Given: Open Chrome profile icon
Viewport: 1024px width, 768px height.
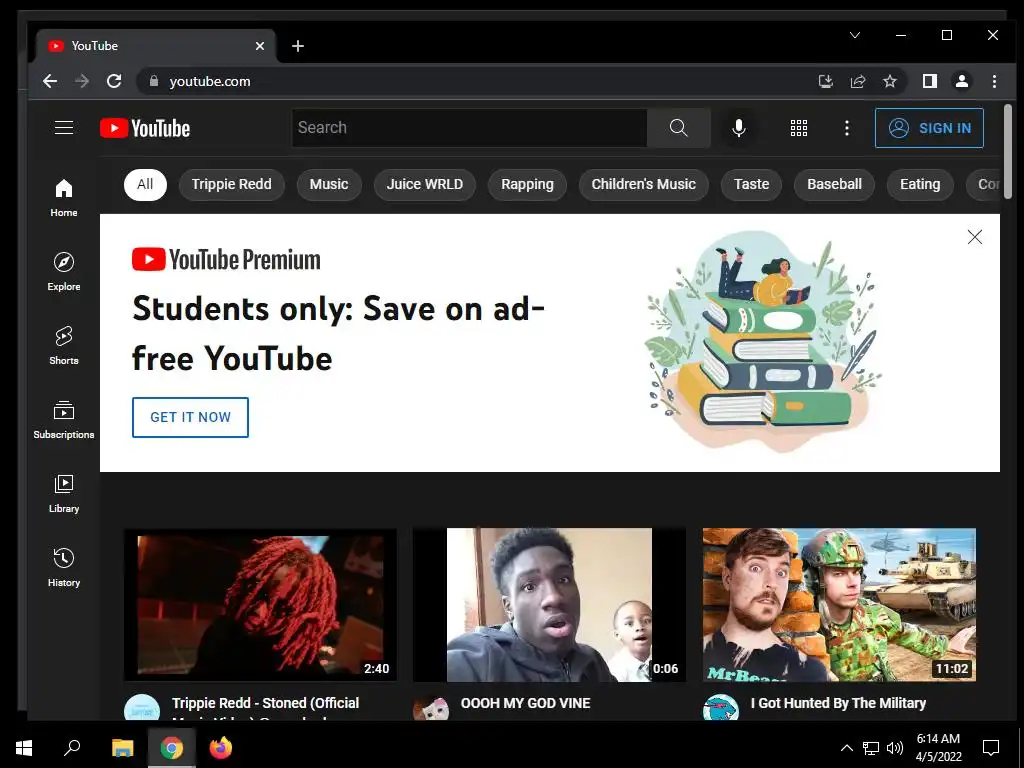Looking at the screenshot, I should [962, 81].
